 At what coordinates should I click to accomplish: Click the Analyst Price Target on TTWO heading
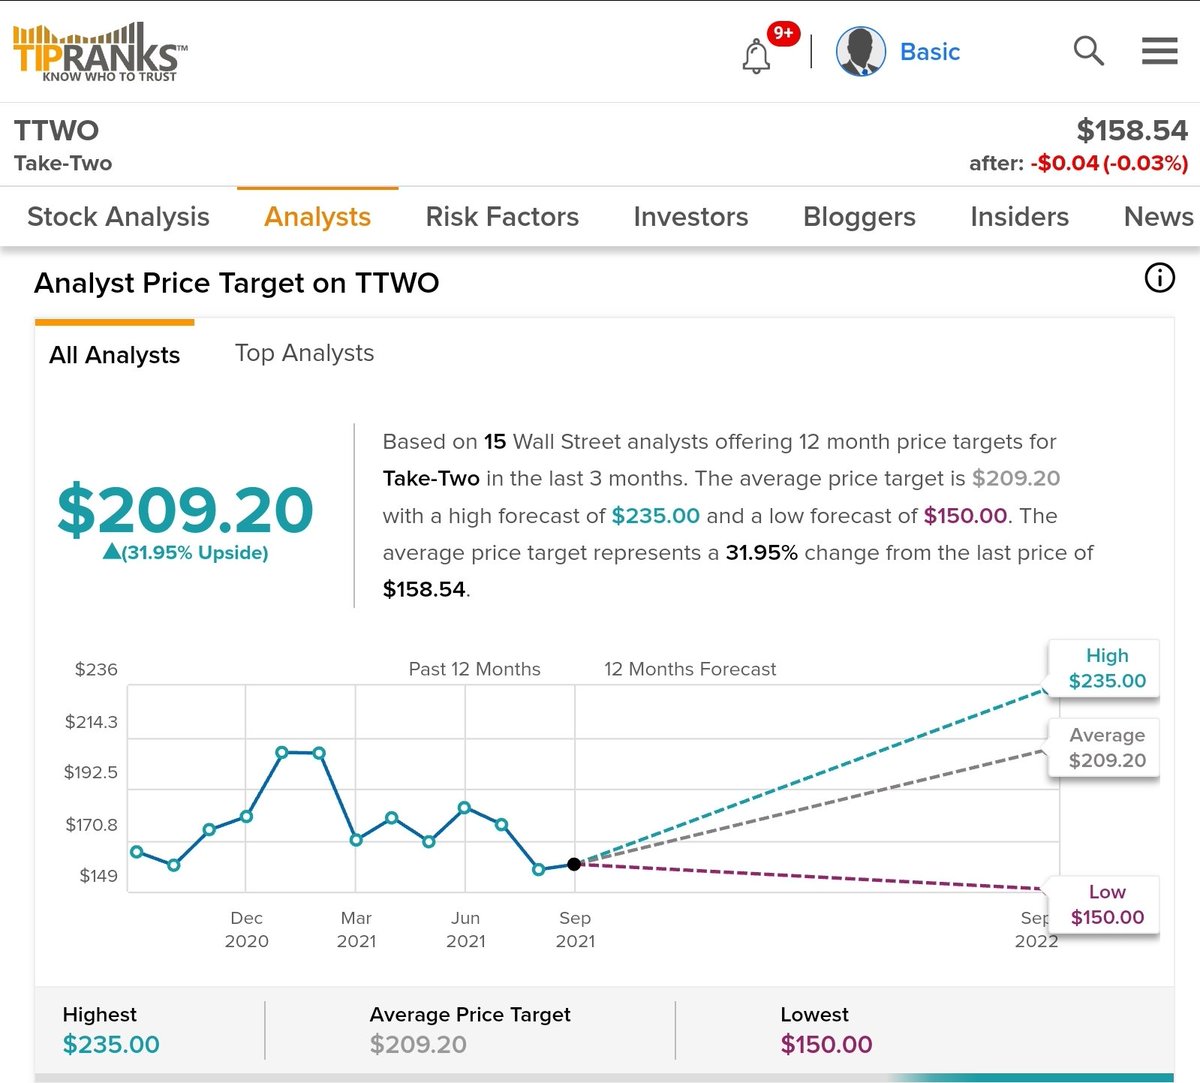[237, 283]
